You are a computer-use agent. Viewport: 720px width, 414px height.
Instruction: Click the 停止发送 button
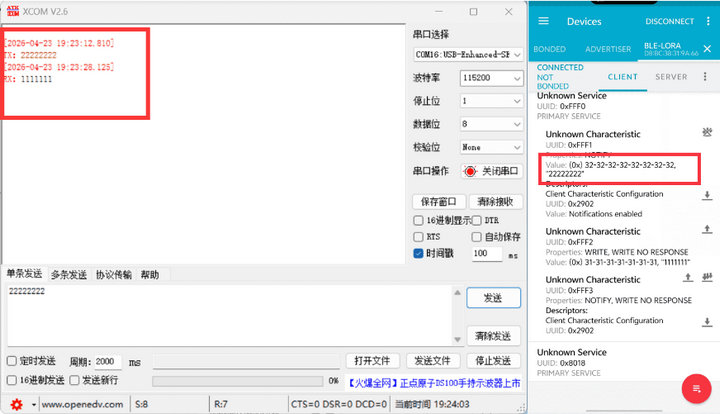pyautogui.click(x=494, y=361)
